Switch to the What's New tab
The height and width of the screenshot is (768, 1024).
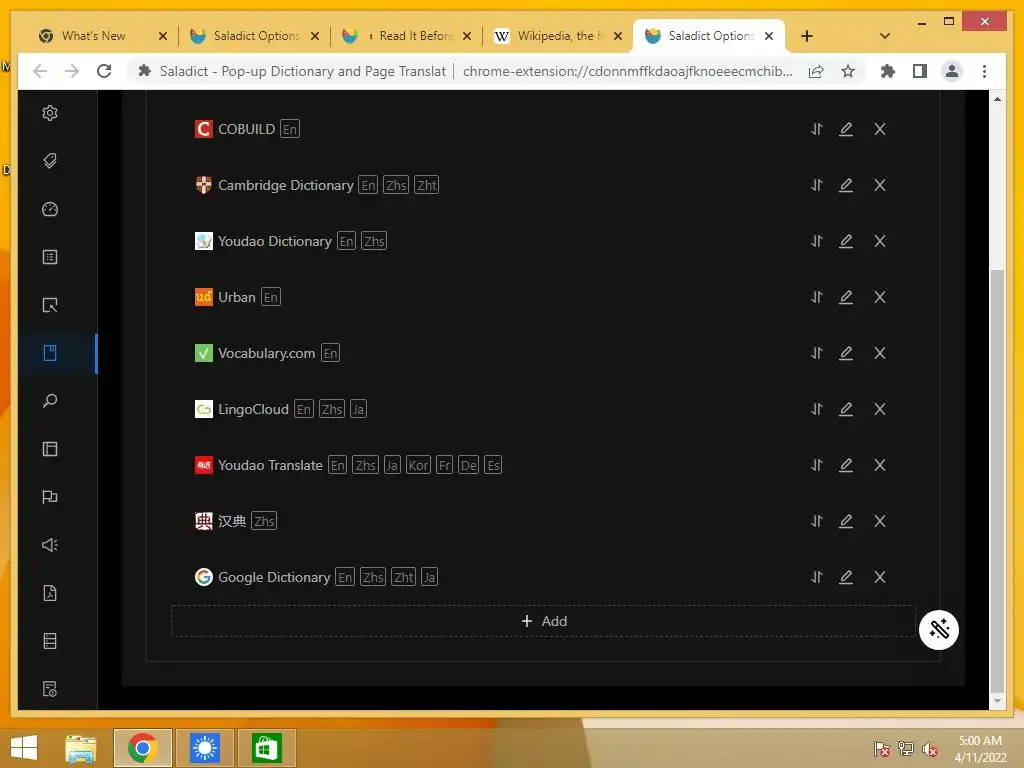(x=101, y=36)
